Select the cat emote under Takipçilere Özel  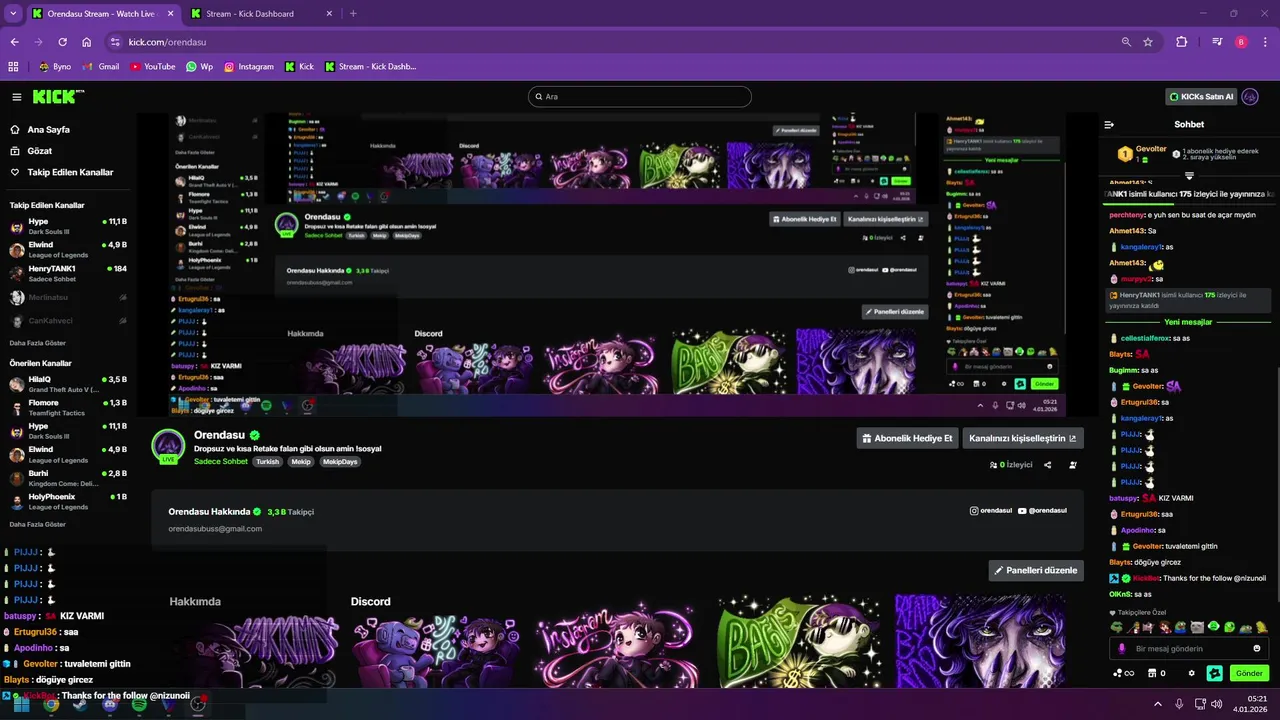[1197, 627]
